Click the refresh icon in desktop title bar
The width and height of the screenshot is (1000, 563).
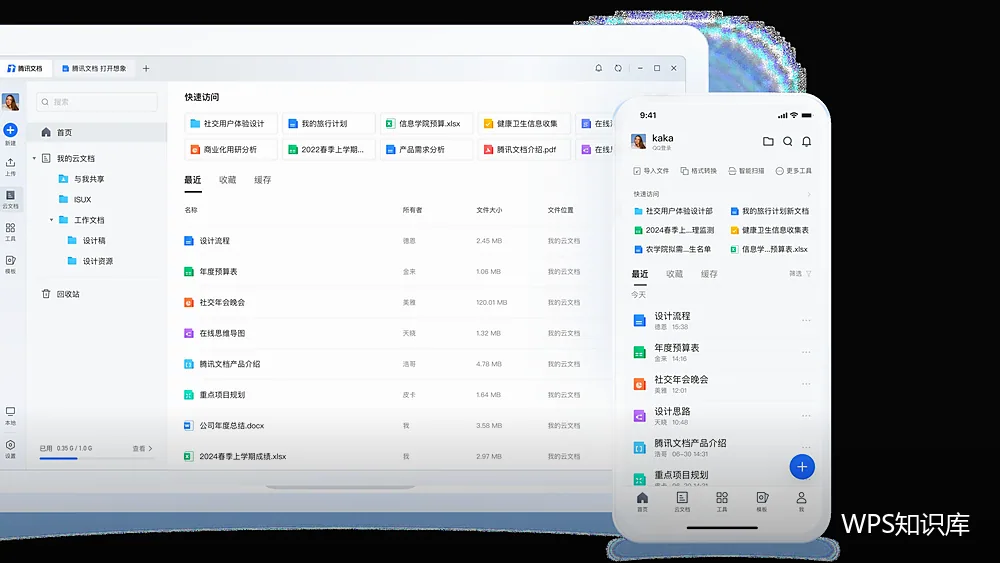[618, 68]
